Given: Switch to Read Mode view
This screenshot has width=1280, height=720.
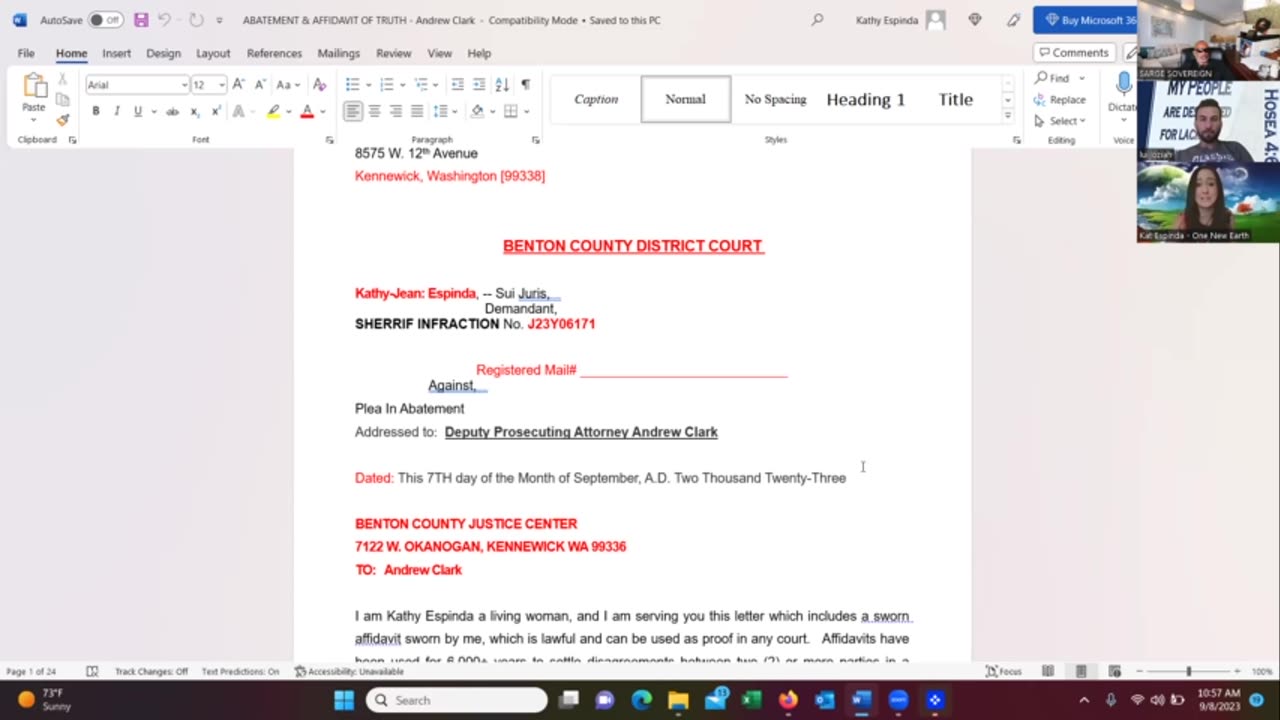Looking at the screenshot, I should point(1048,671).
